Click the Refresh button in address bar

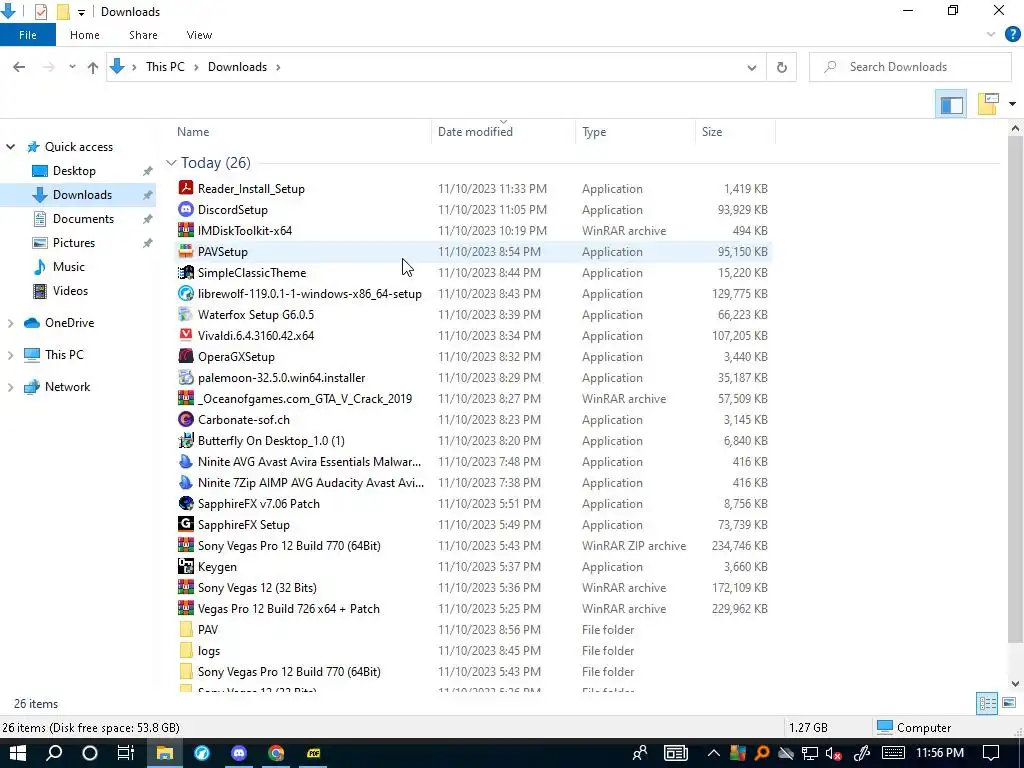(781, 67)
